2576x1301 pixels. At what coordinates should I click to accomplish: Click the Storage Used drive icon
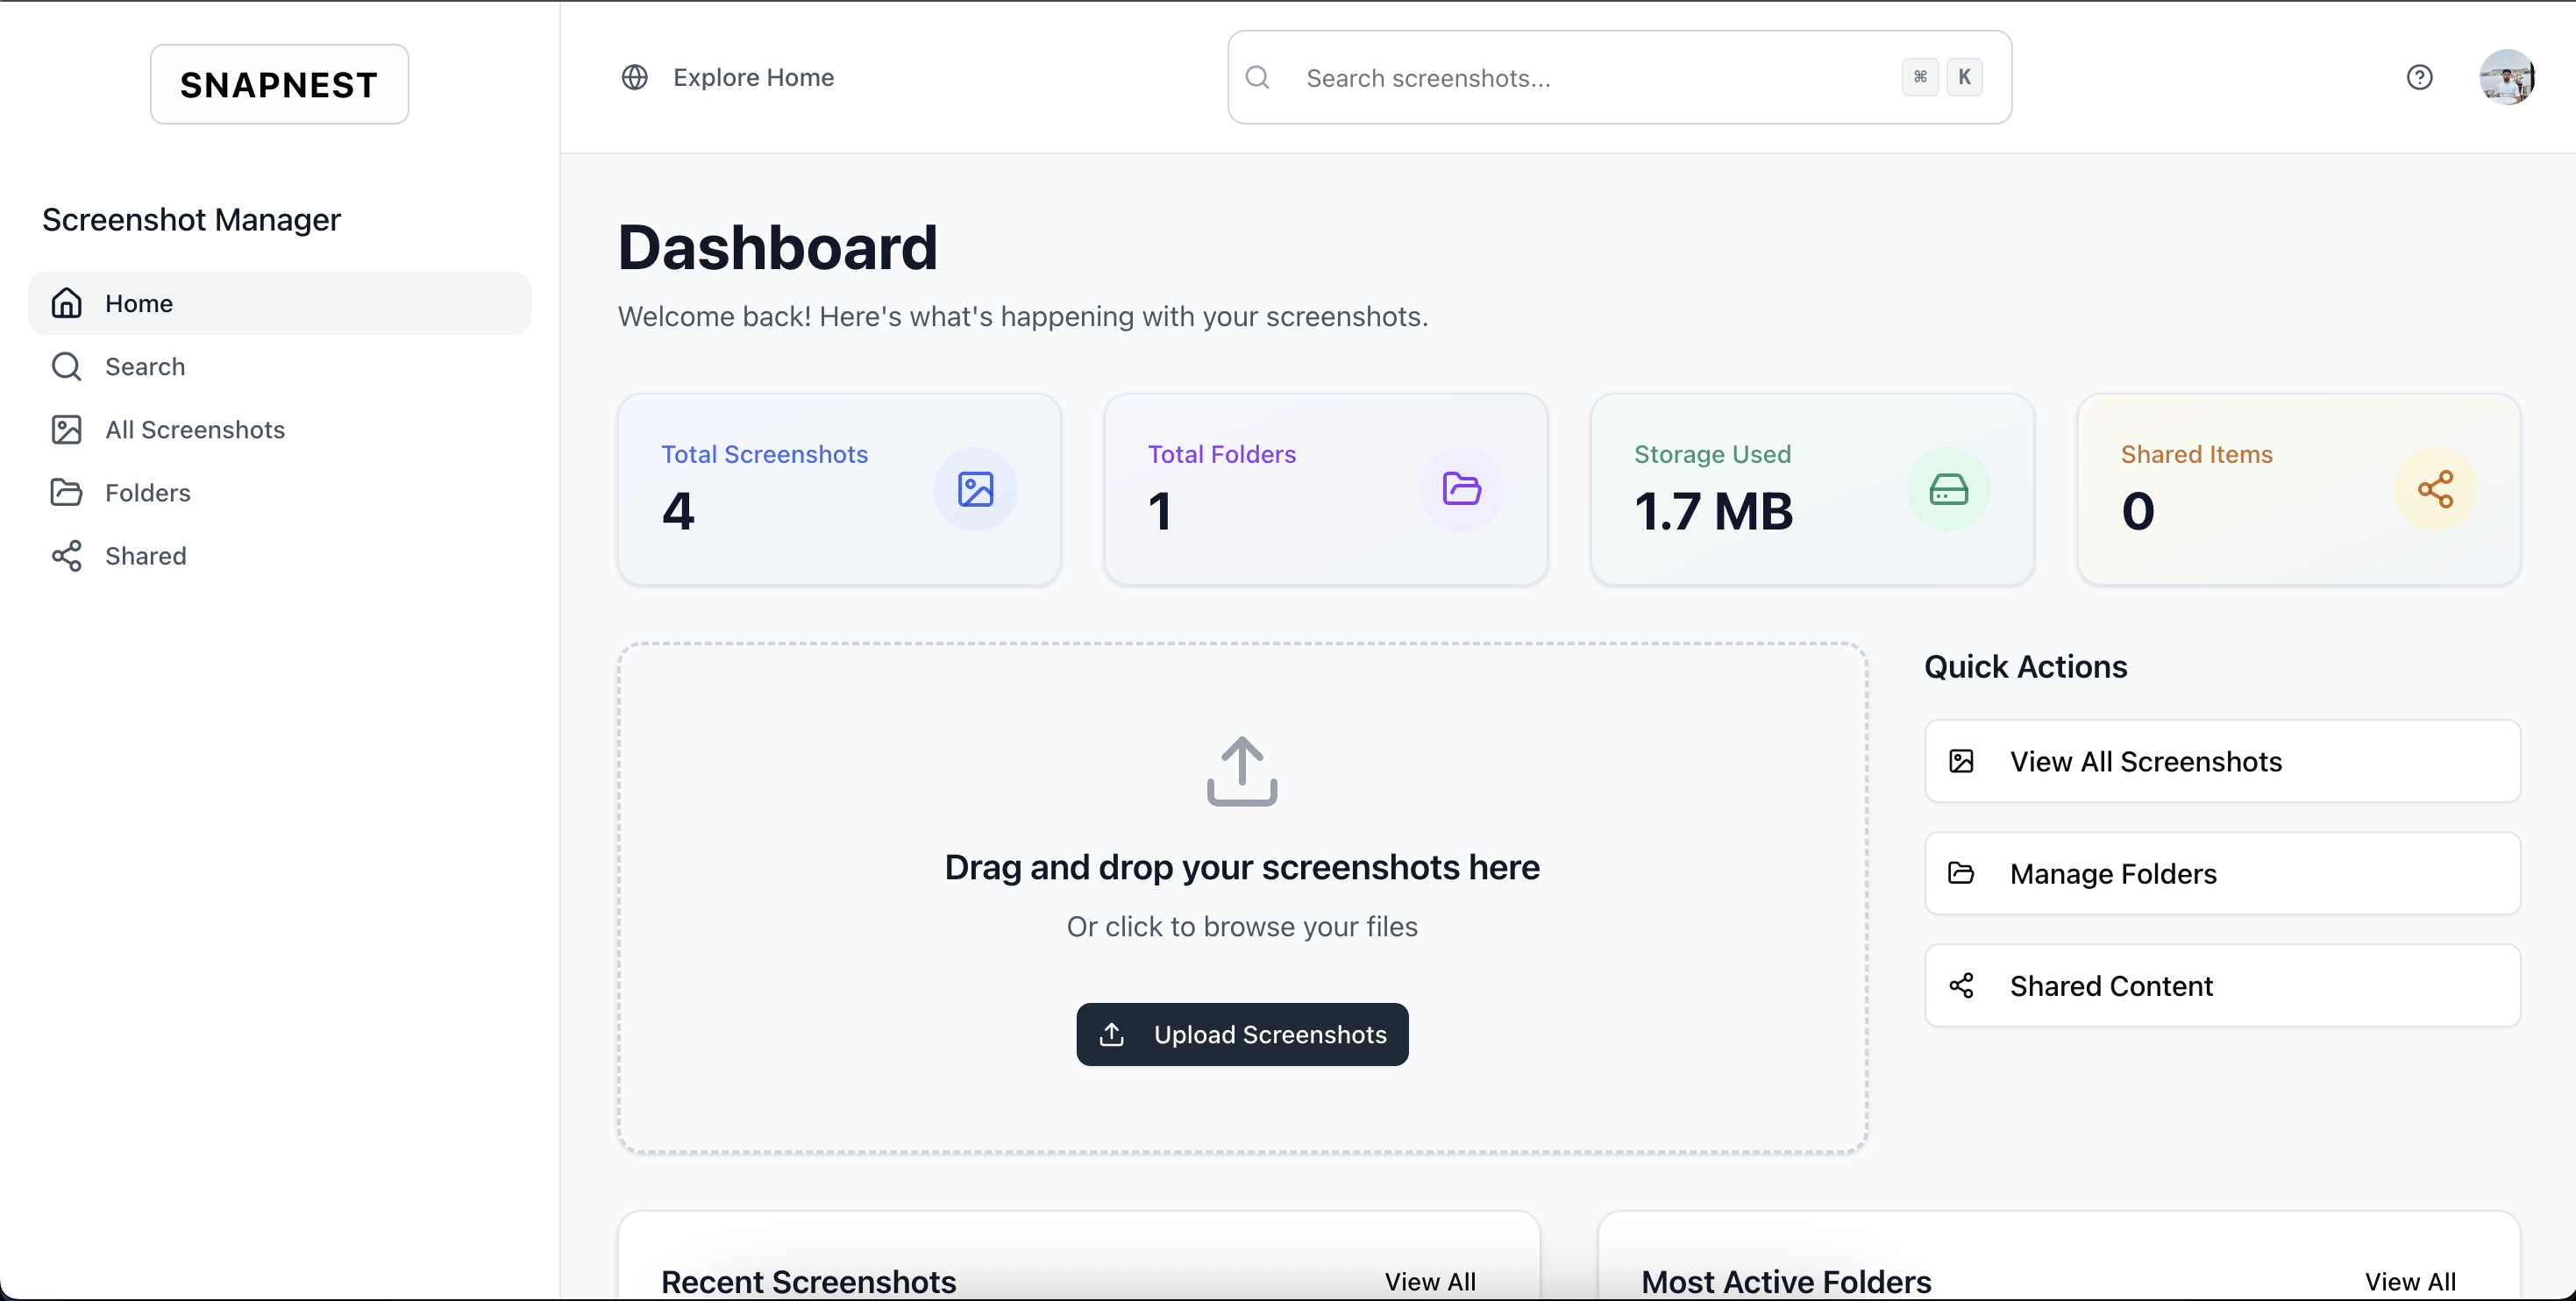[1948, 489]
